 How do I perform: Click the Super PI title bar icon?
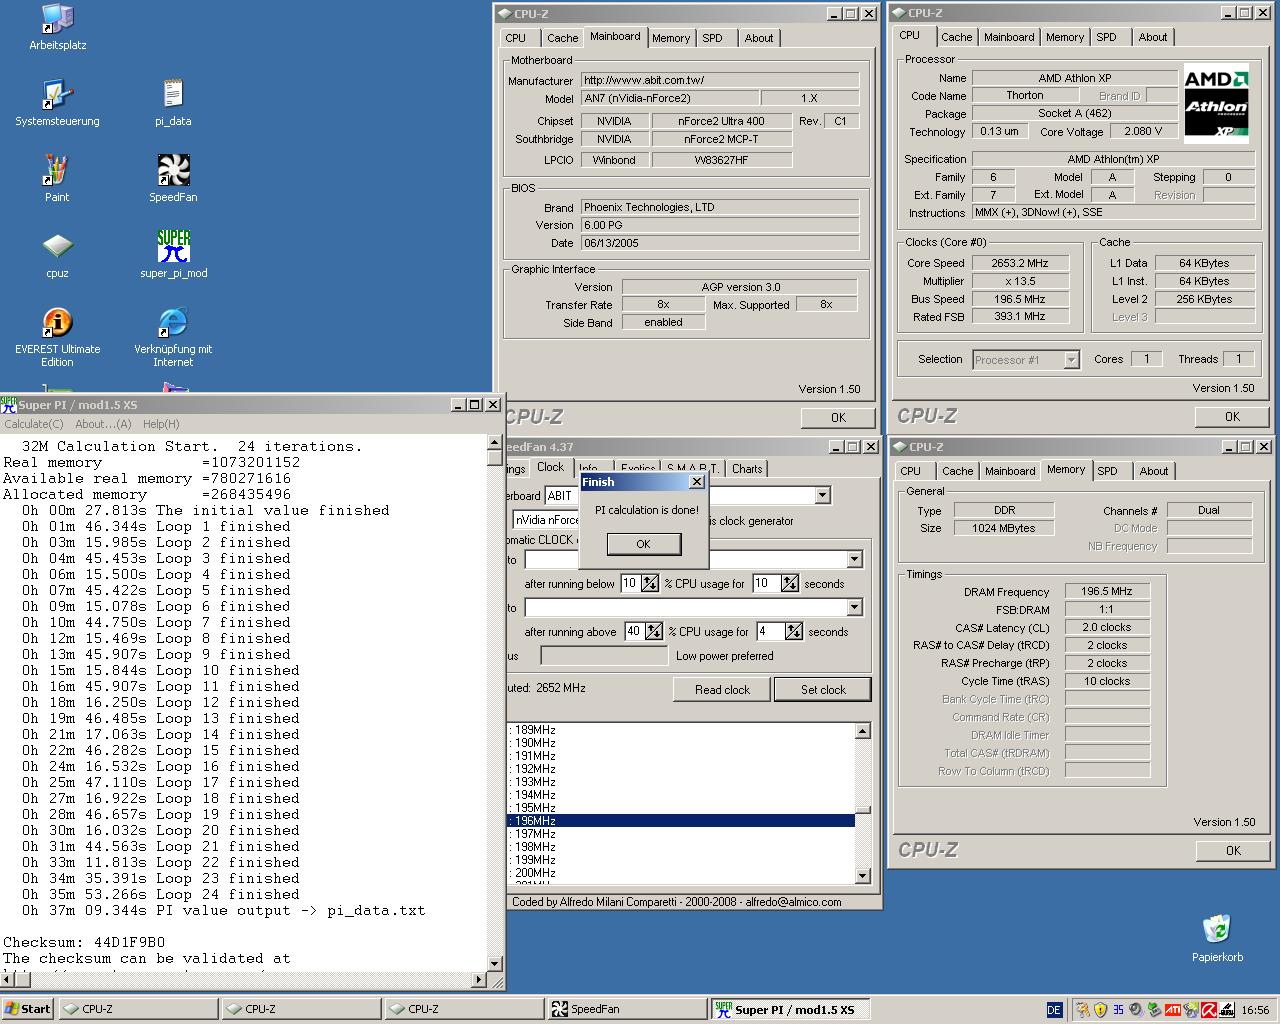(x=9, y=405)
